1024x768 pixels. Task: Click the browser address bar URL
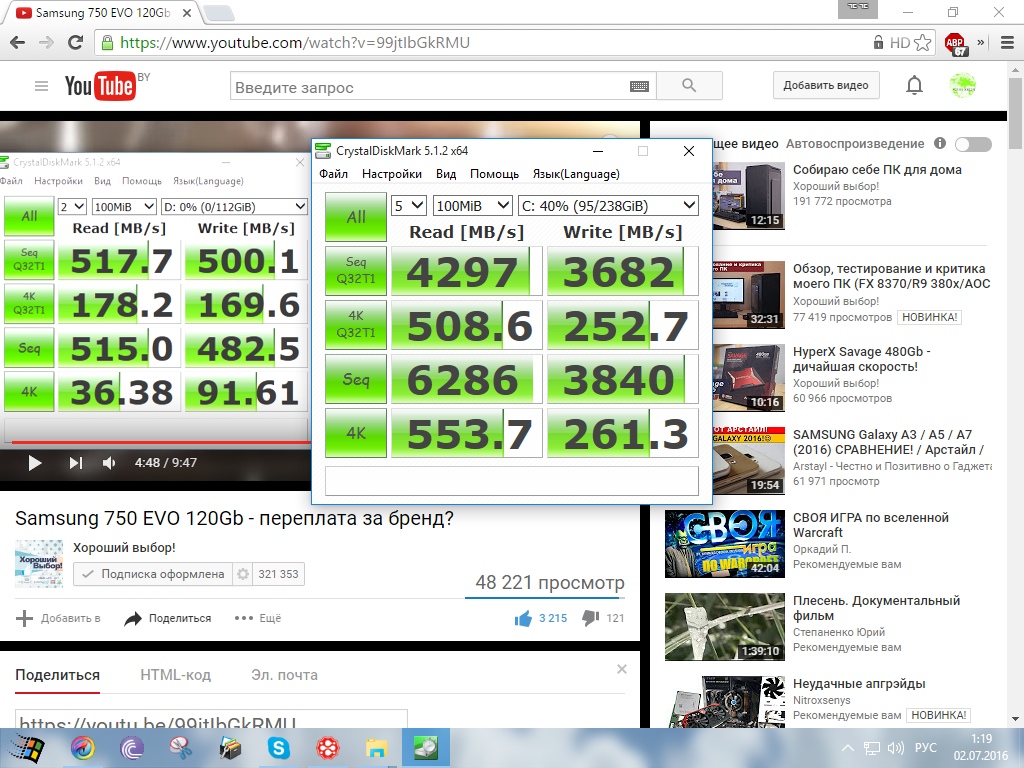(x=294, y=43)
